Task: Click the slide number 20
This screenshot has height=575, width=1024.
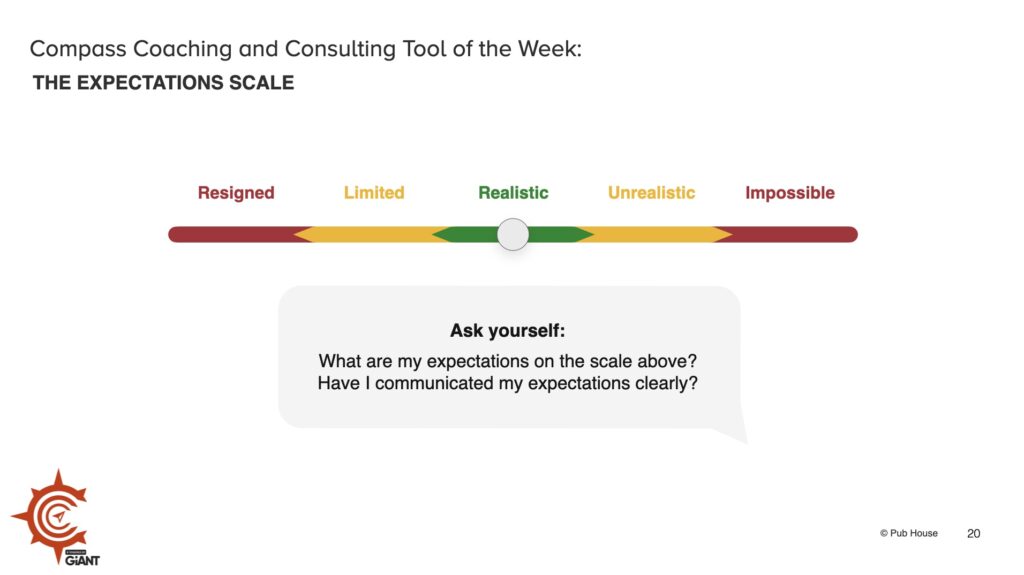Action: [x=973, y=533]
